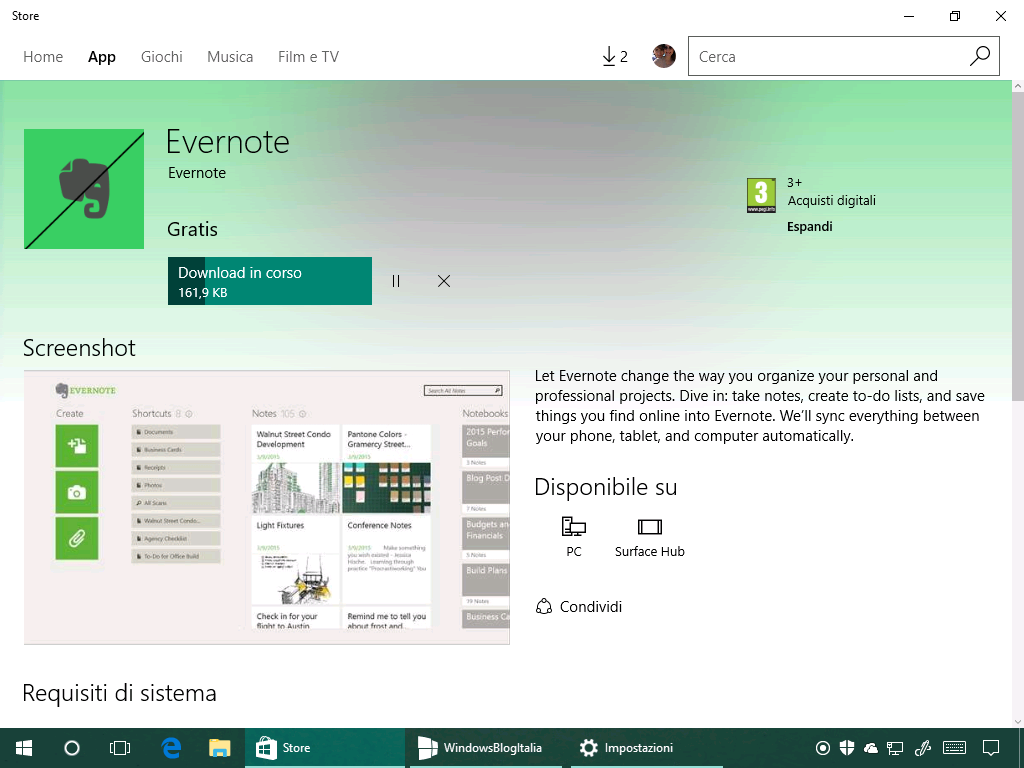The image size is (1024, 768).
Task: Select the Store taskbar button
Action: 325,748
